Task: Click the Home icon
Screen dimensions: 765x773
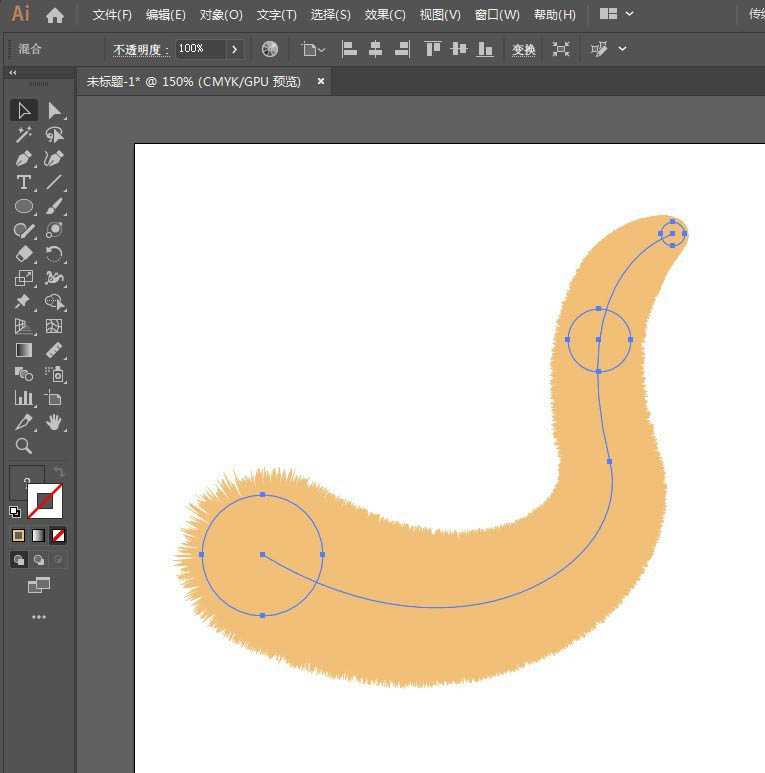Action: [55, 15]
